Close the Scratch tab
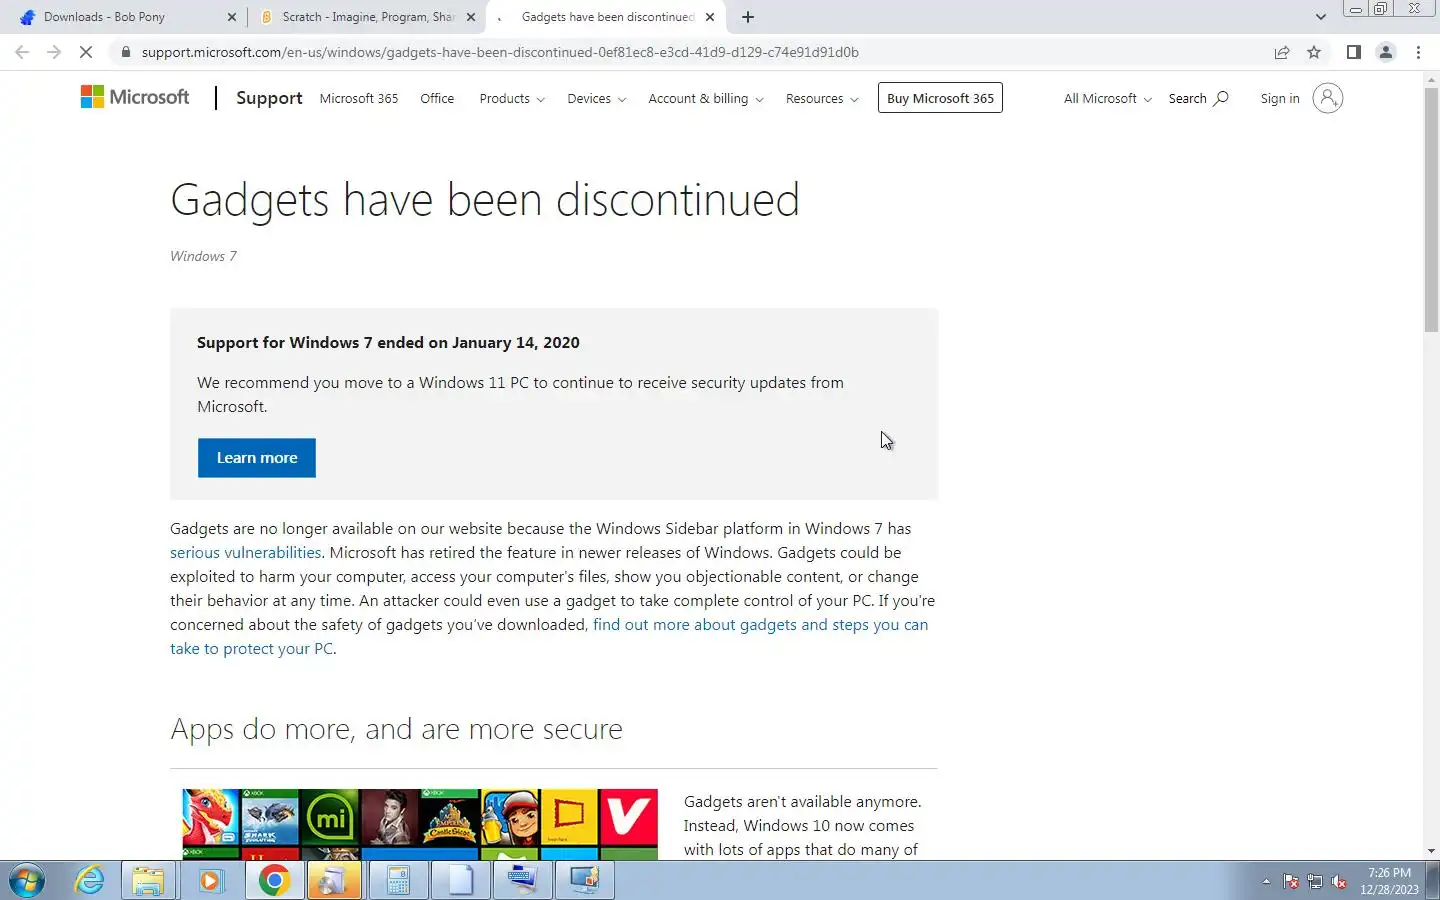This screenshot has width=1440, height=900. click(471, 17)
